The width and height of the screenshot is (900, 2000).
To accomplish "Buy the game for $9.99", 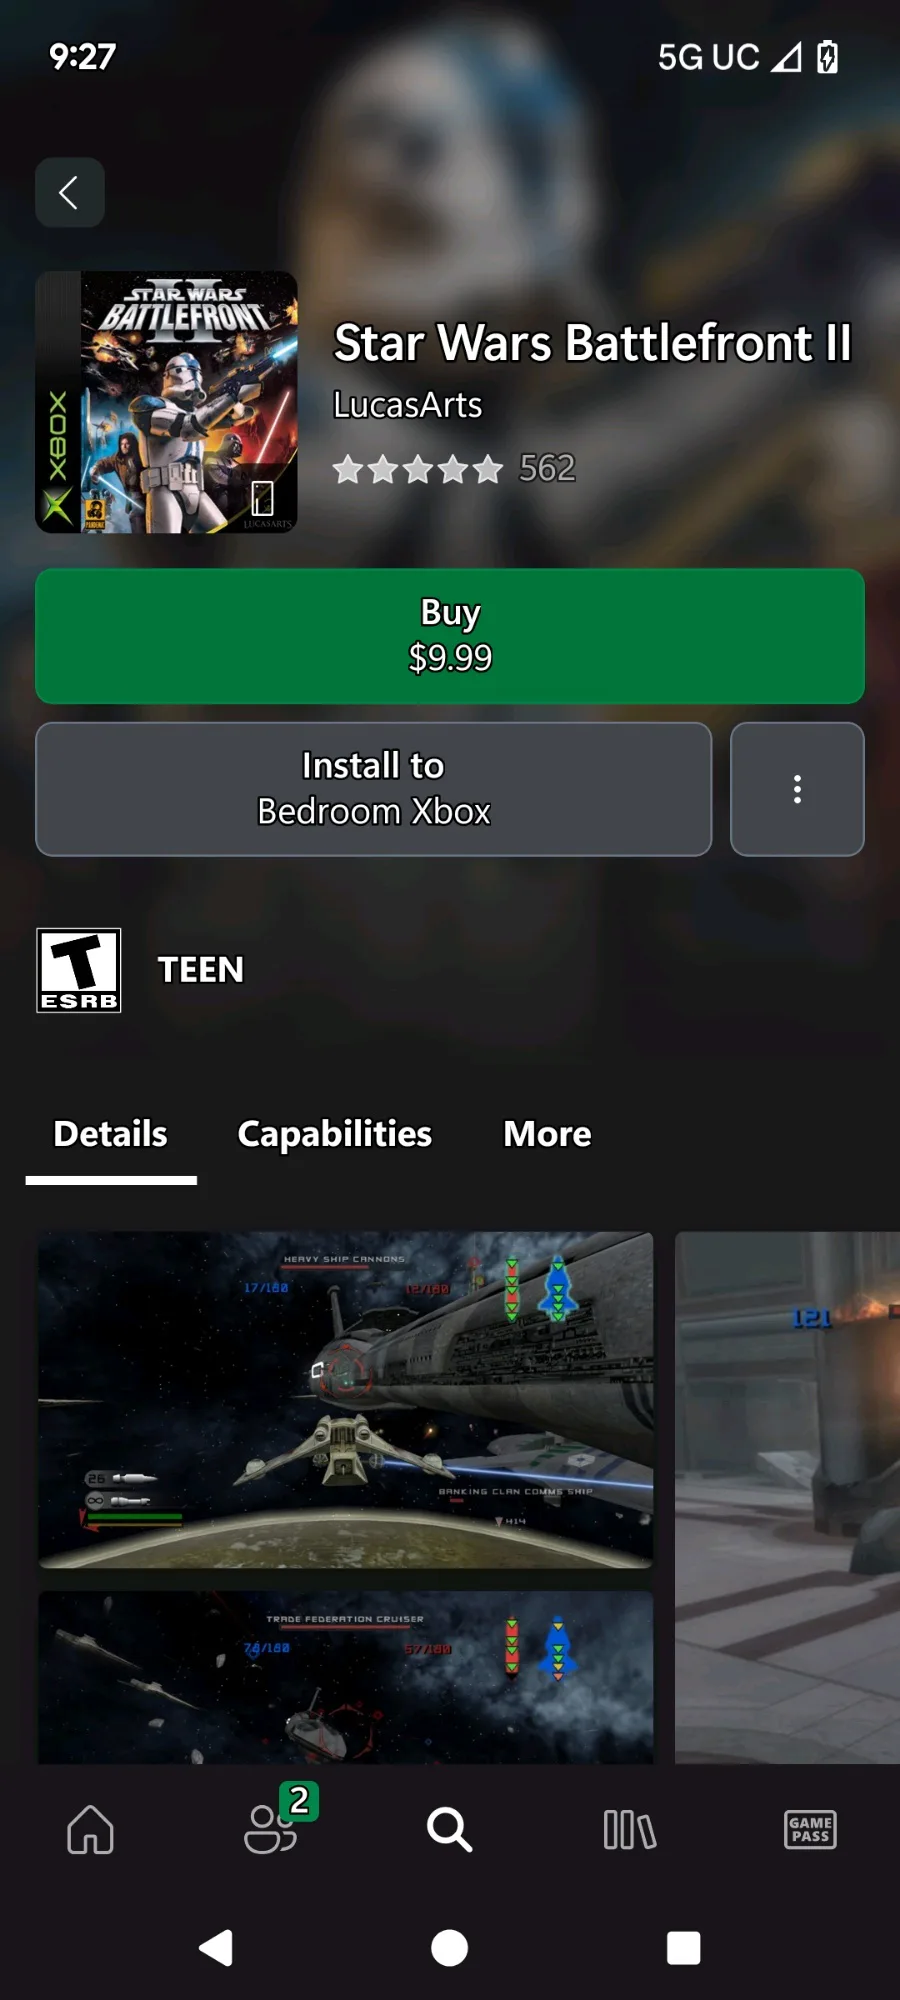I will (x=450, y=636).
